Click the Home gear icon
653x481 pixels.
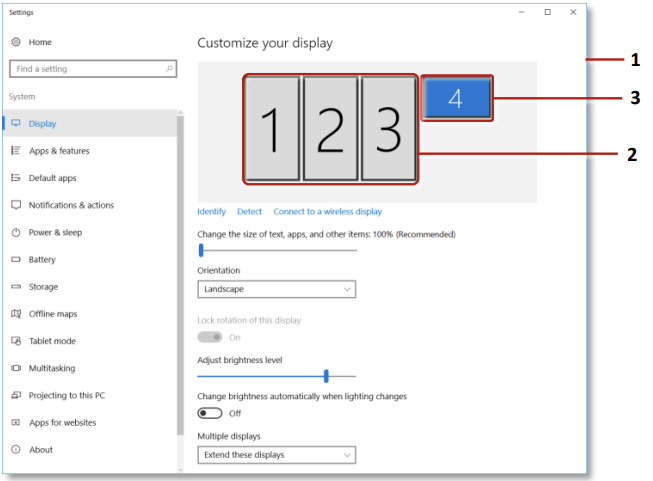pyautogui.click(x=16, y=42)
